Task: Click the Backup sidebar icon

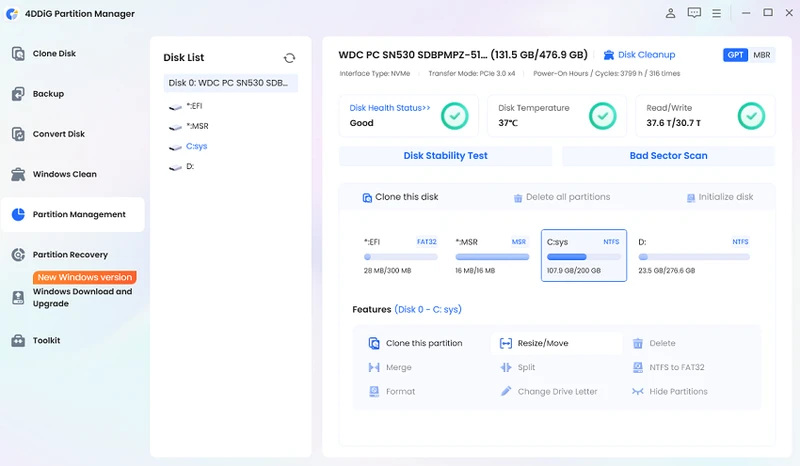Action: [x=18, y=94]
